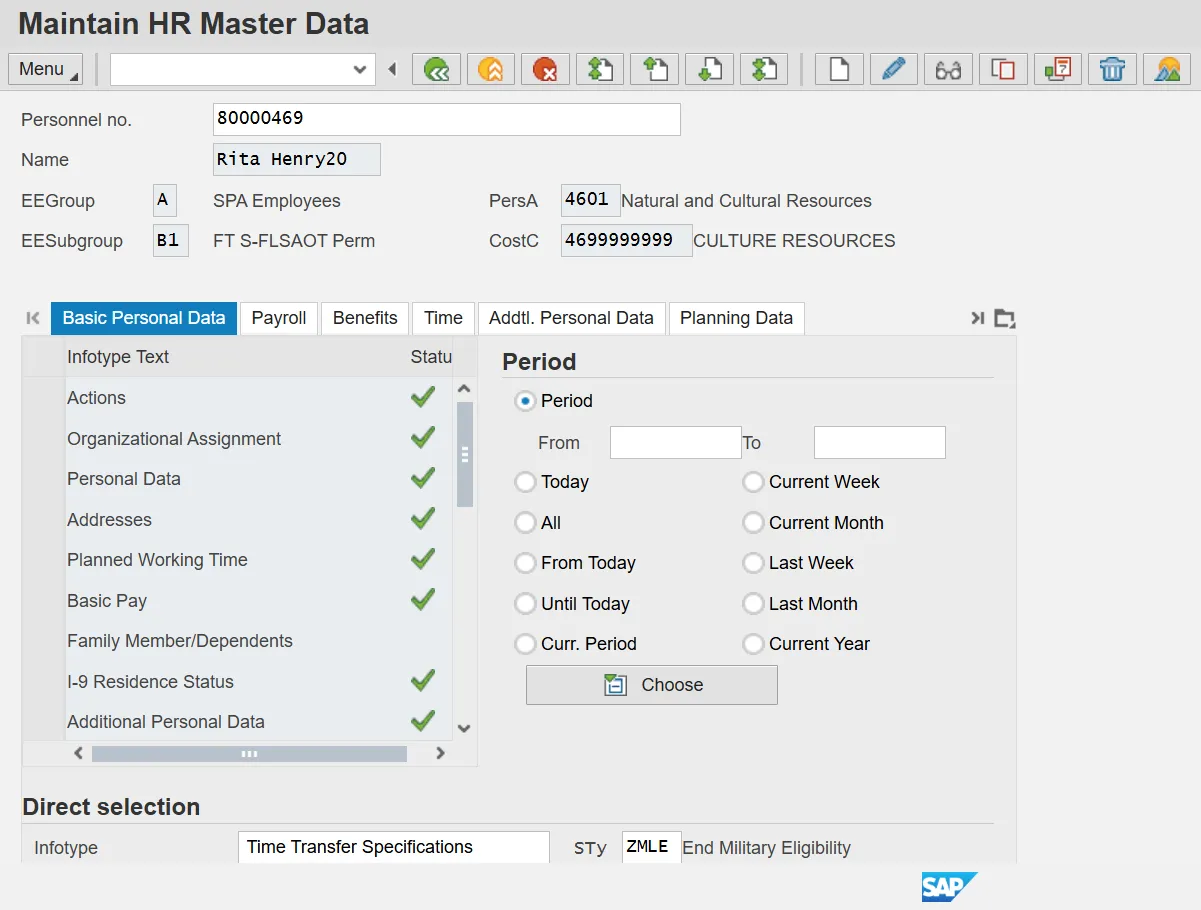Click the orange Exit icon
Screen dimensions: 1201x910
490,69
